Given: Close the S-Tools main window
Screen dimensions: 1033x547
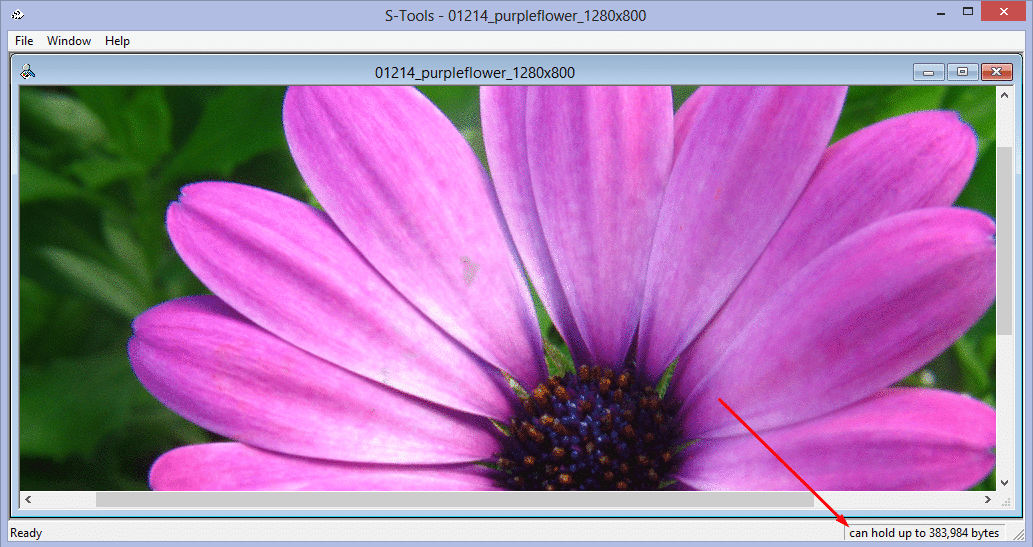Looking at the screenshot, I should click(x=1003, y=11).
